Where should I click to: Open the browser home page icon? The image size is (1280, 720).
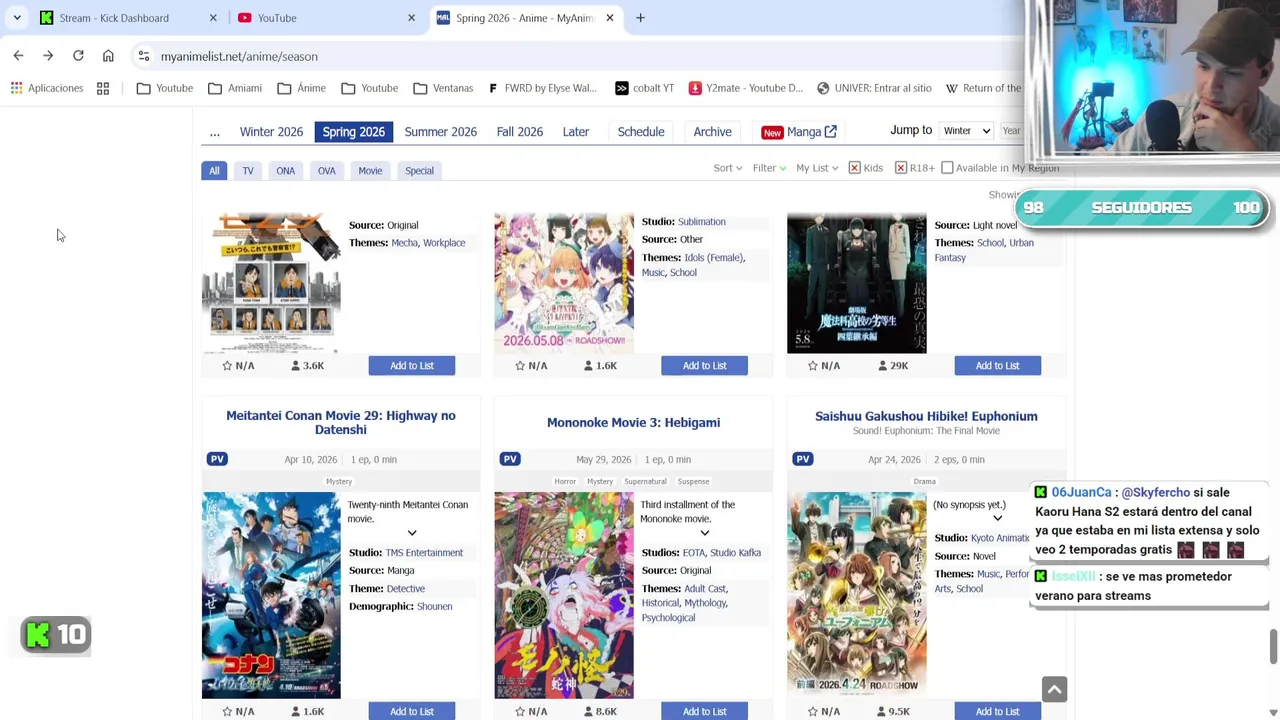coord(108,56)
